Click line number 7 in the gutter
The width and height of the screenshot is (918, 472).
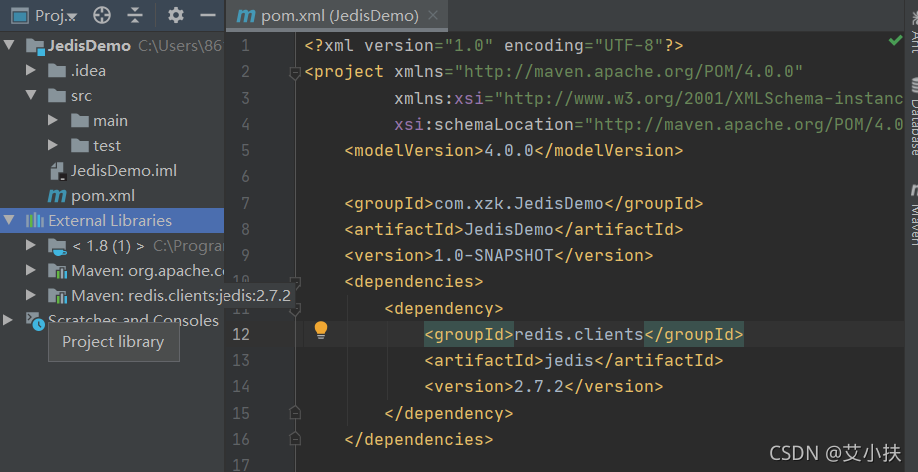(x=245, y=203)
